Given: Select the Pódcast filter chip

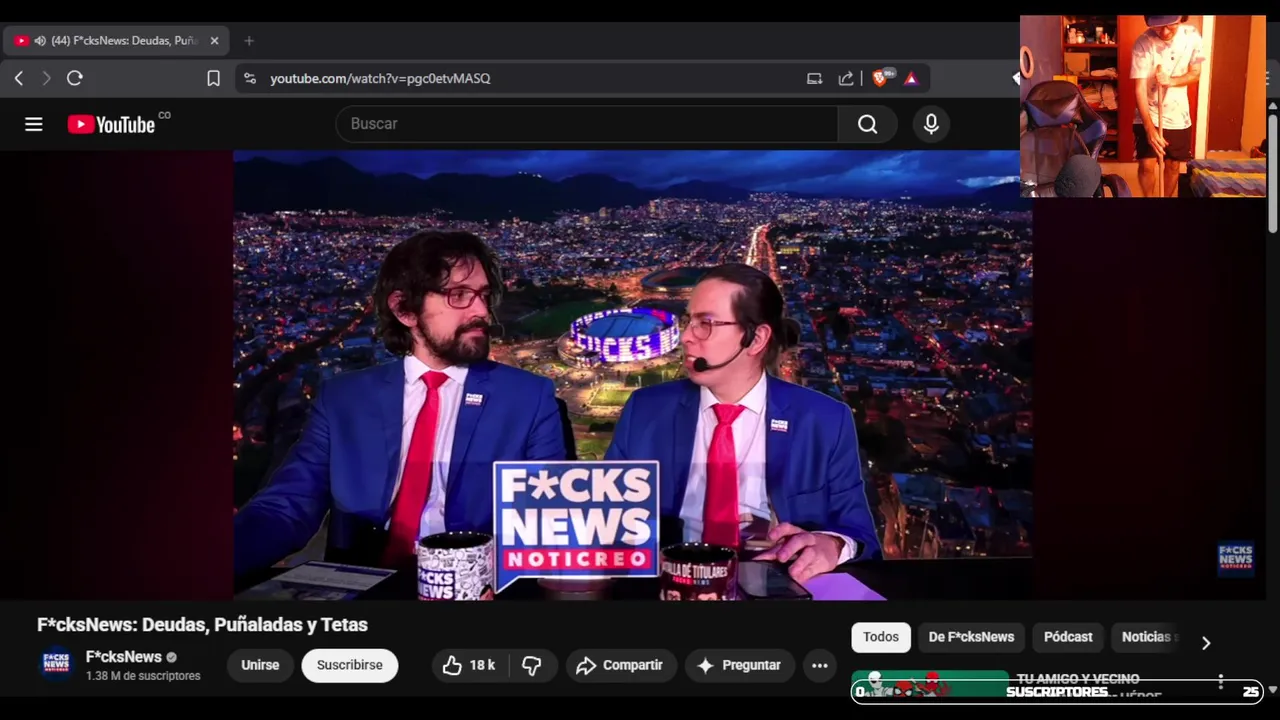Looking at the screenshot, I should (1068, 637).
